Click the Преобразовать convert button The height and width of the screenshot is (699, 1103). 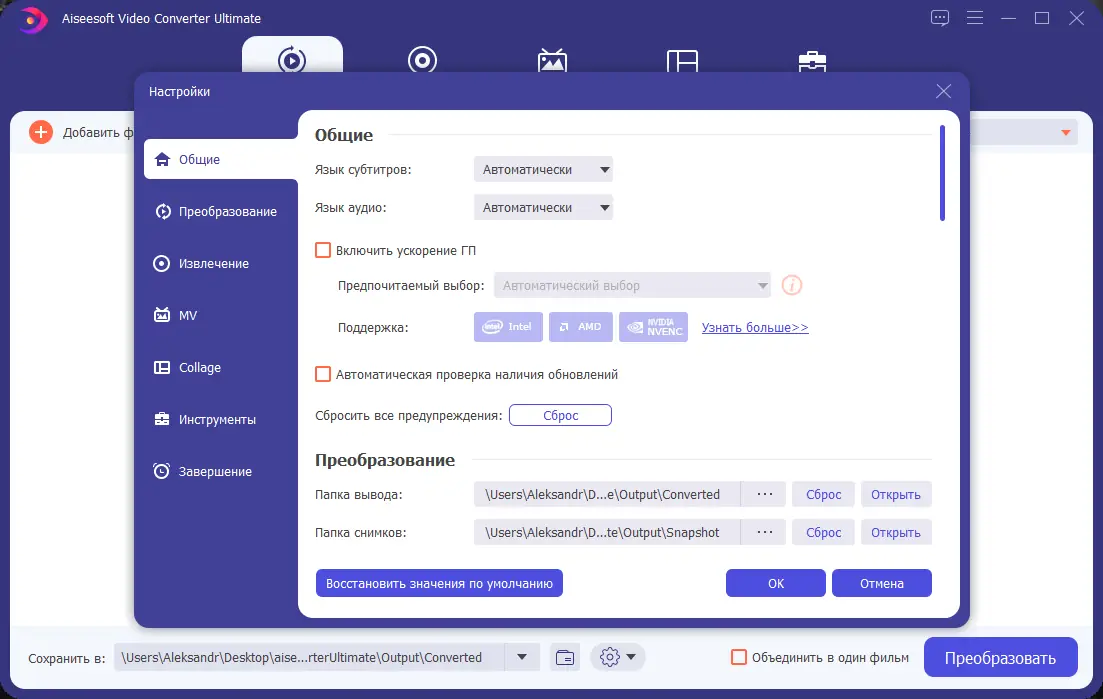click(x=1000, y=658)
